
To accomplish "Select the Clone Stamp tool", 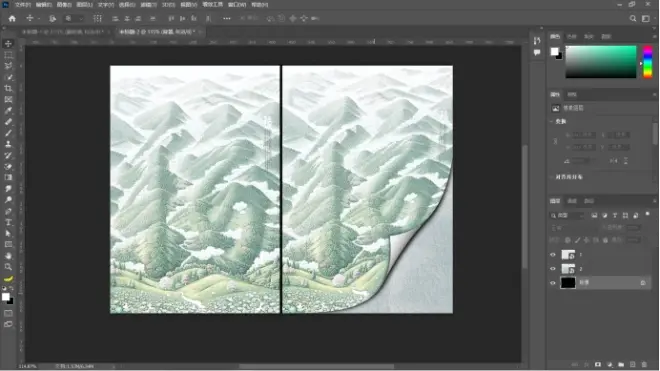I will click(8, 144).
